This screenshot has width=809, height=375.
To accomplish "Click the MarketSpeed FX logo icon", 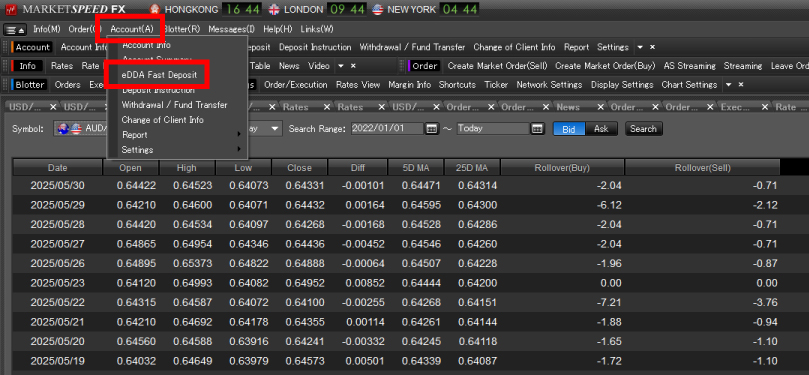I will pos(11,9).
